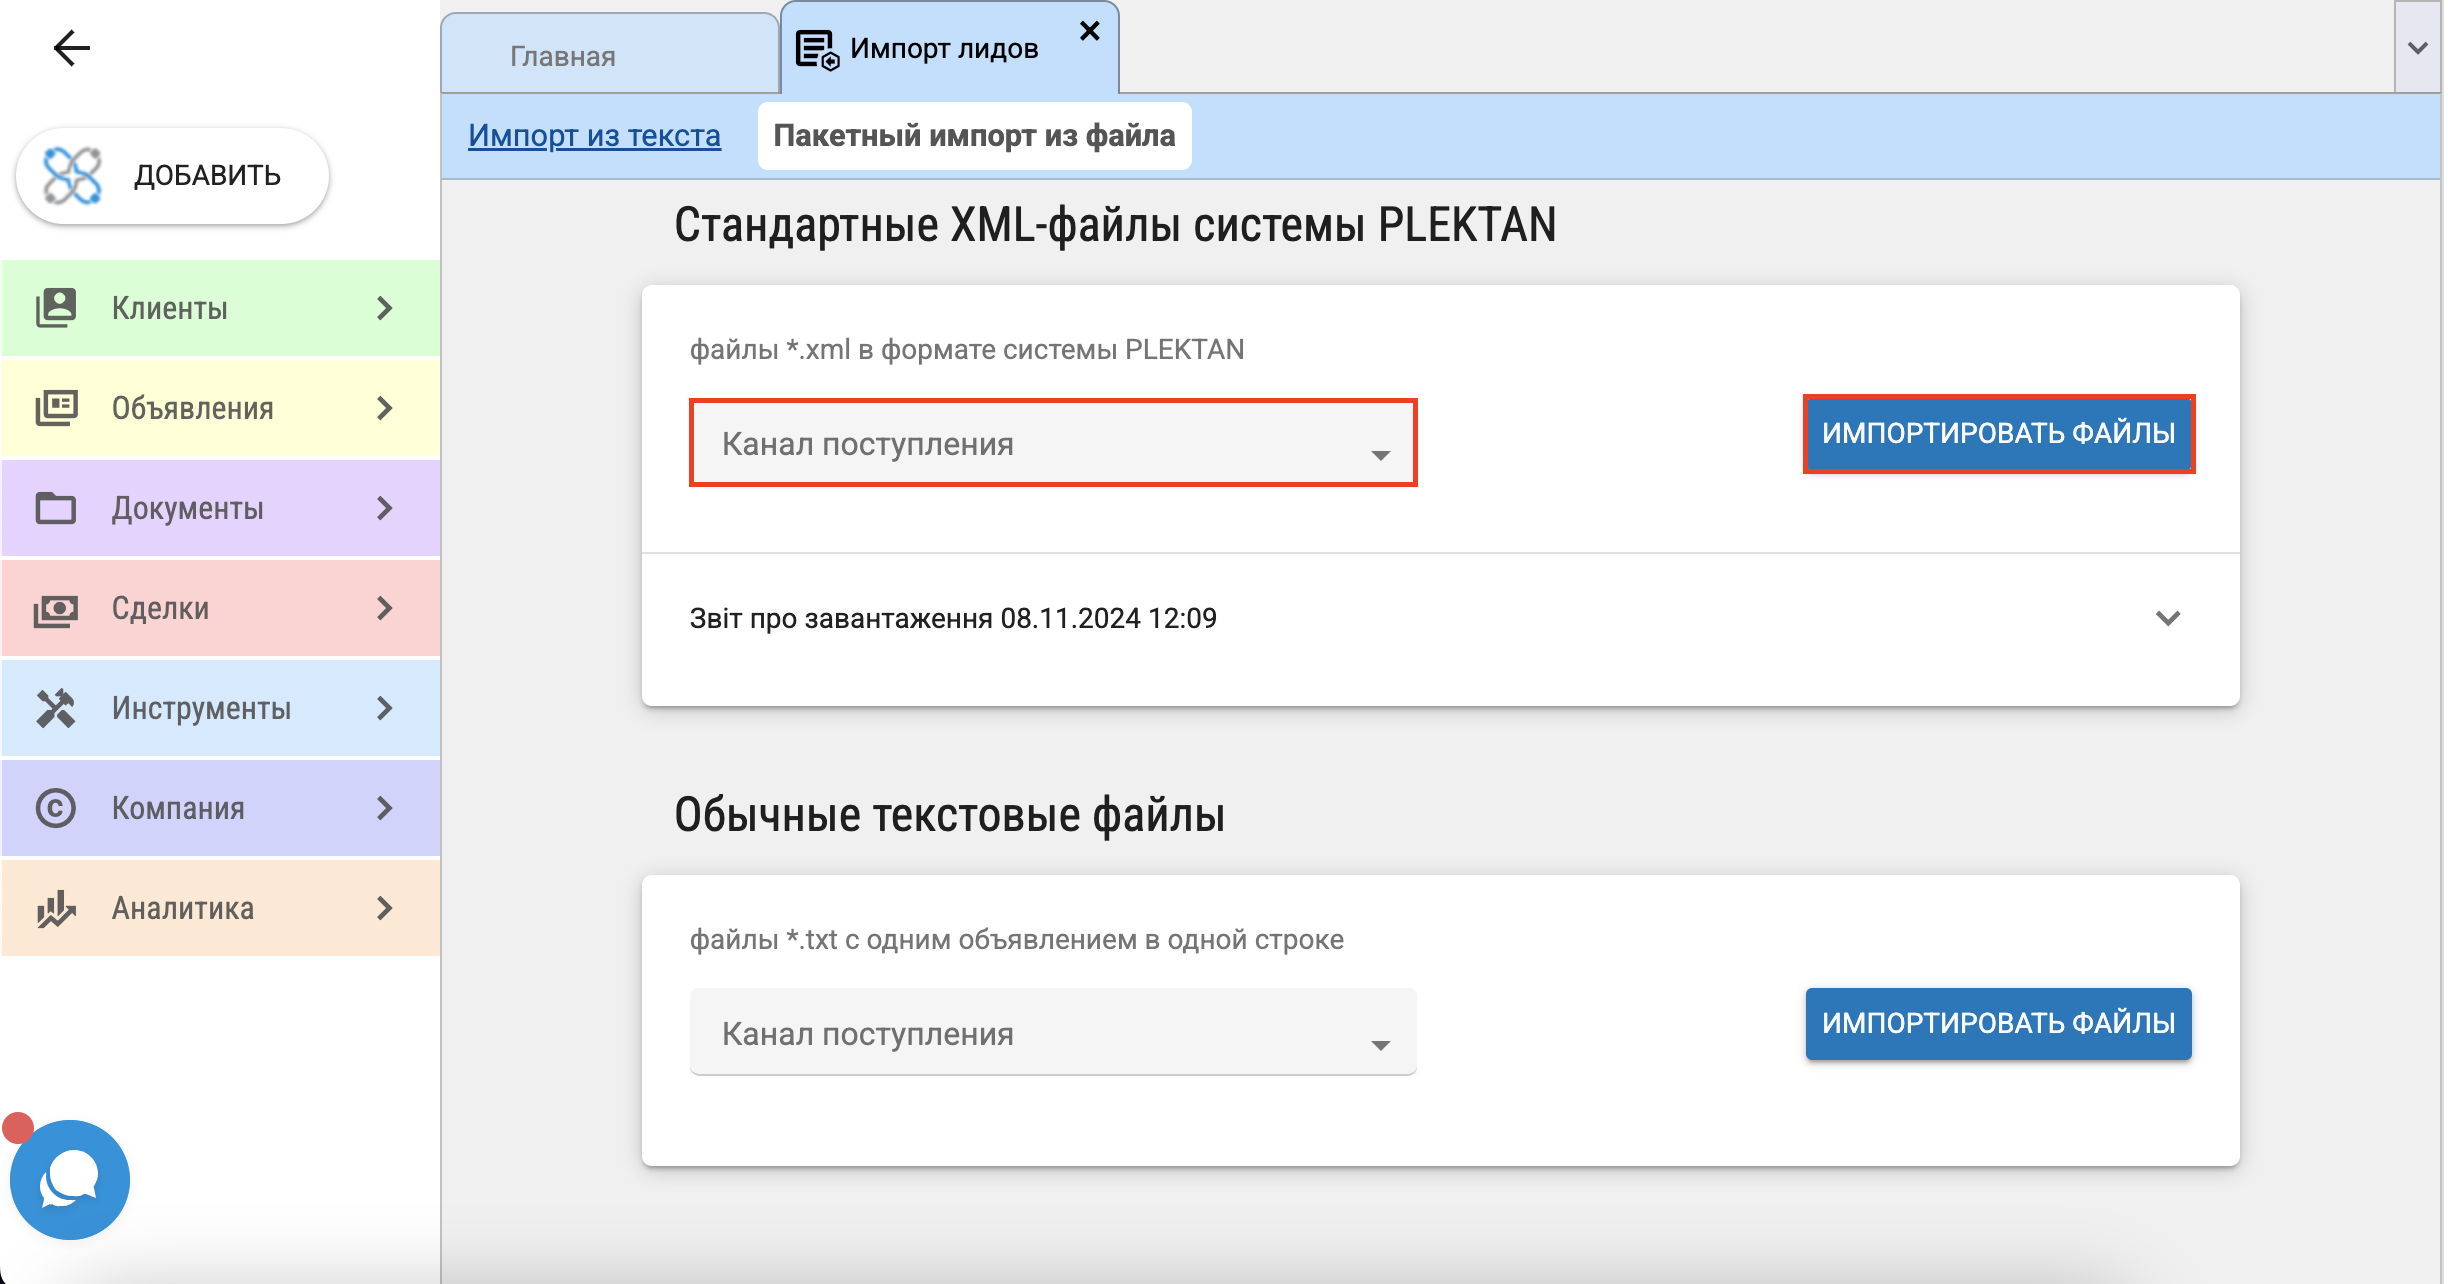Open the tab list dropdown arrow
The height and width of the screenshot is (1284, 2448).
(x=2418, y=48)
